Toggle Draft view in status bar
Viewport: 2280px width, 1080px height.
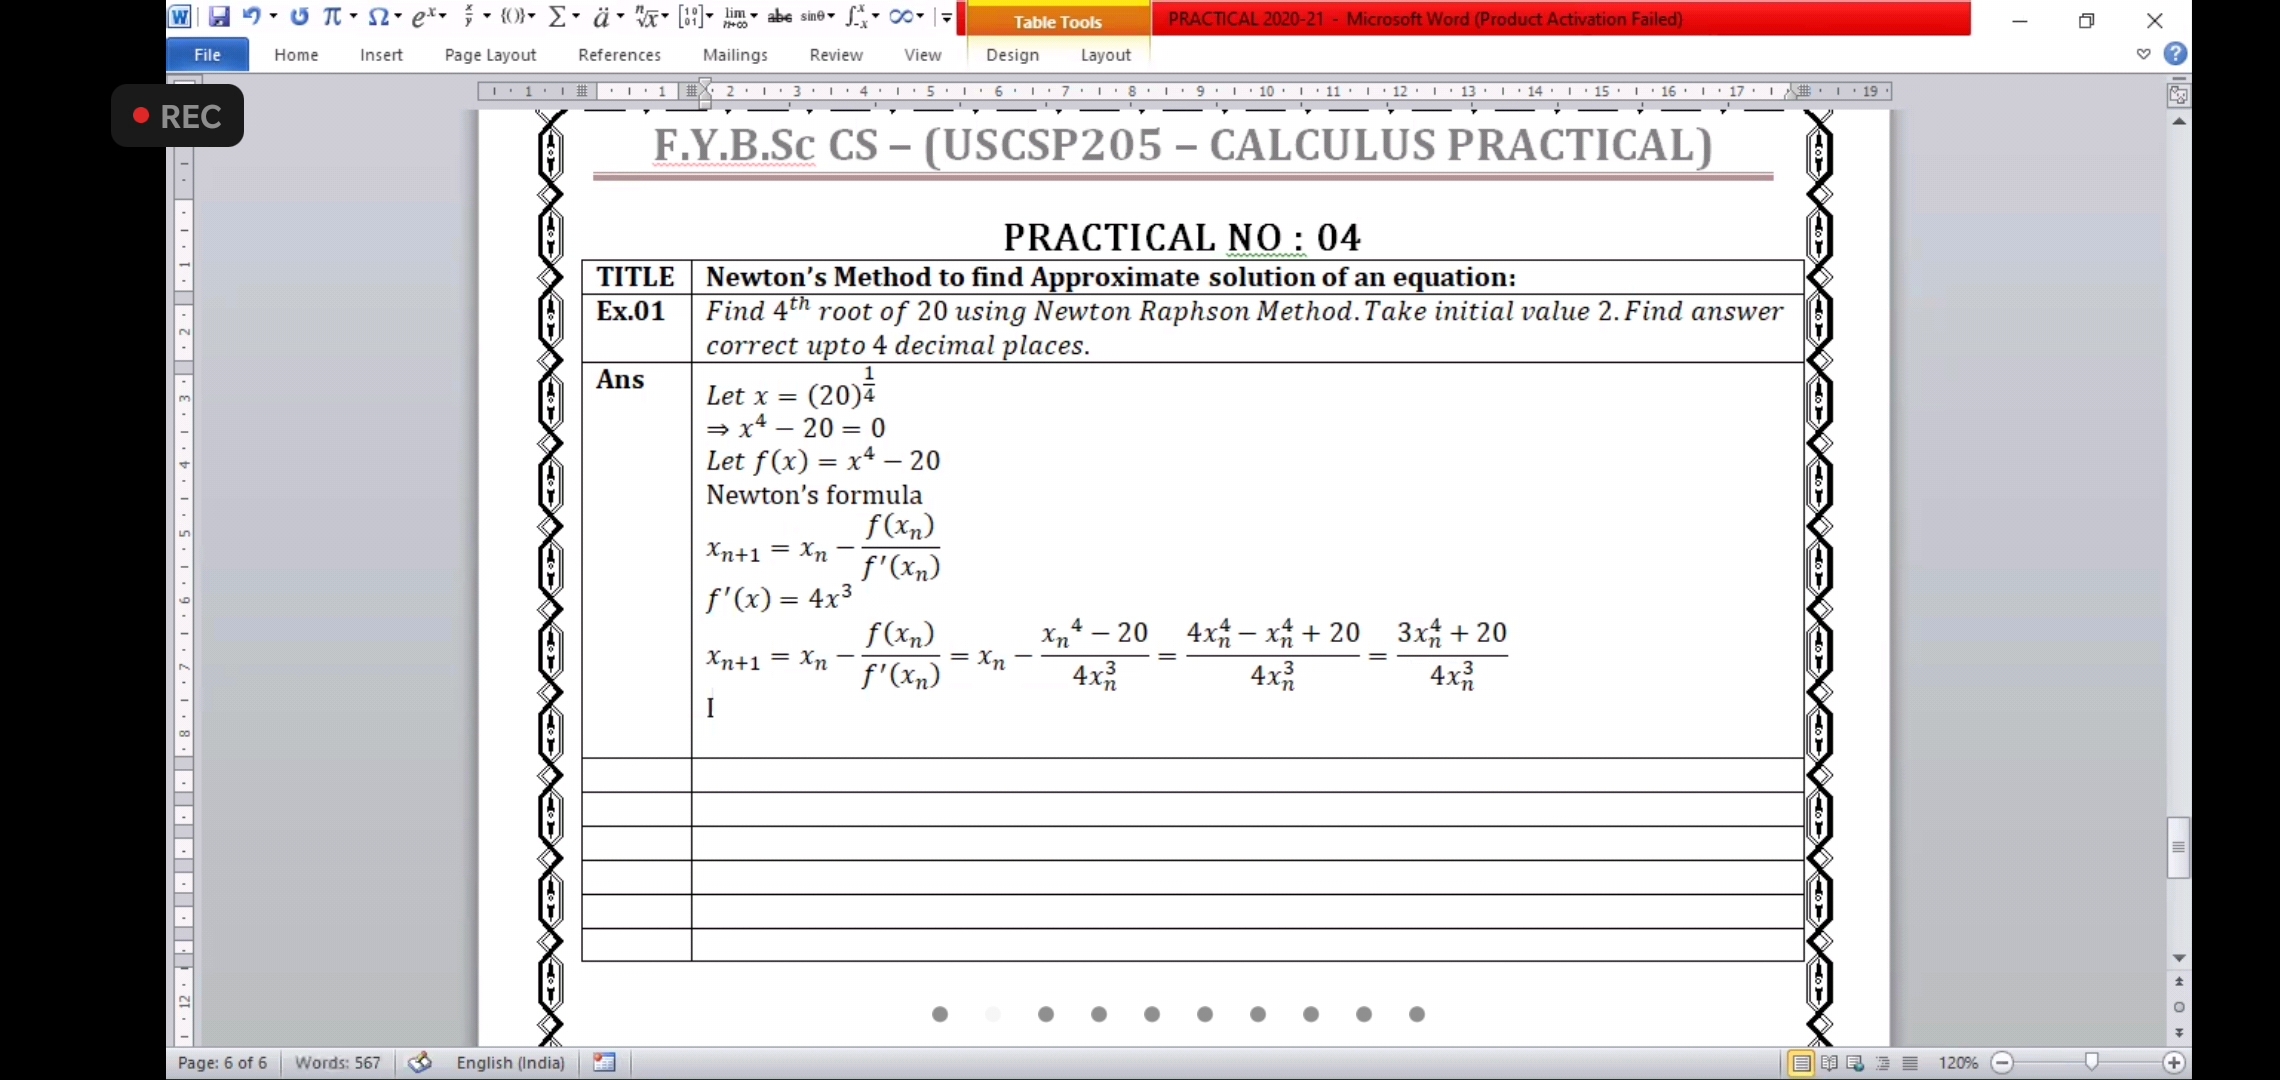[1910, 1063]
